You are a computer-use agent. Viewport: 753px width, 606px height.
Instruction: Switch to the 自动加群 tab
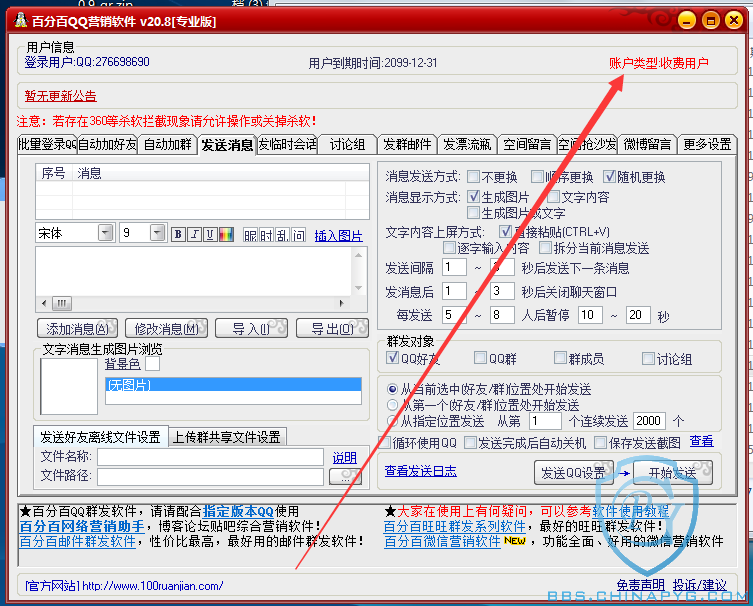(168, 145)
